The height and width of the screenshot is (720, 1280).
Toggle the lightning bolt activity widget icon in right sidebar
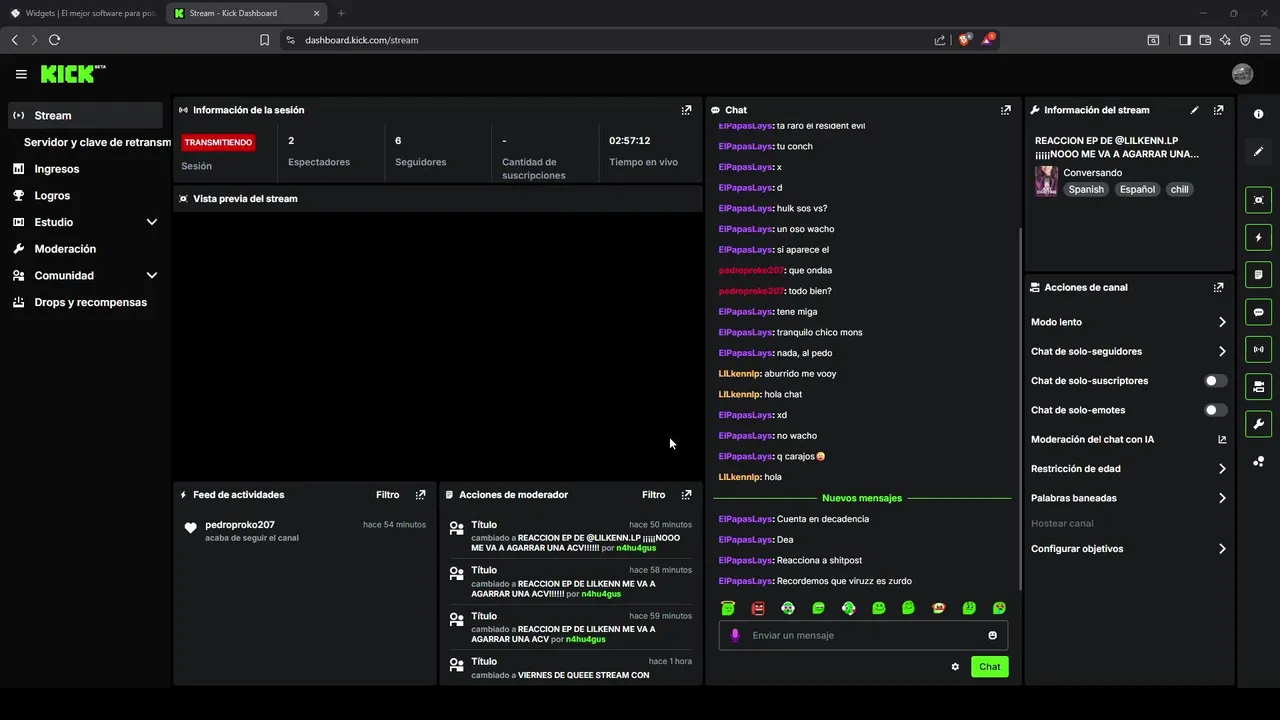1258,238
